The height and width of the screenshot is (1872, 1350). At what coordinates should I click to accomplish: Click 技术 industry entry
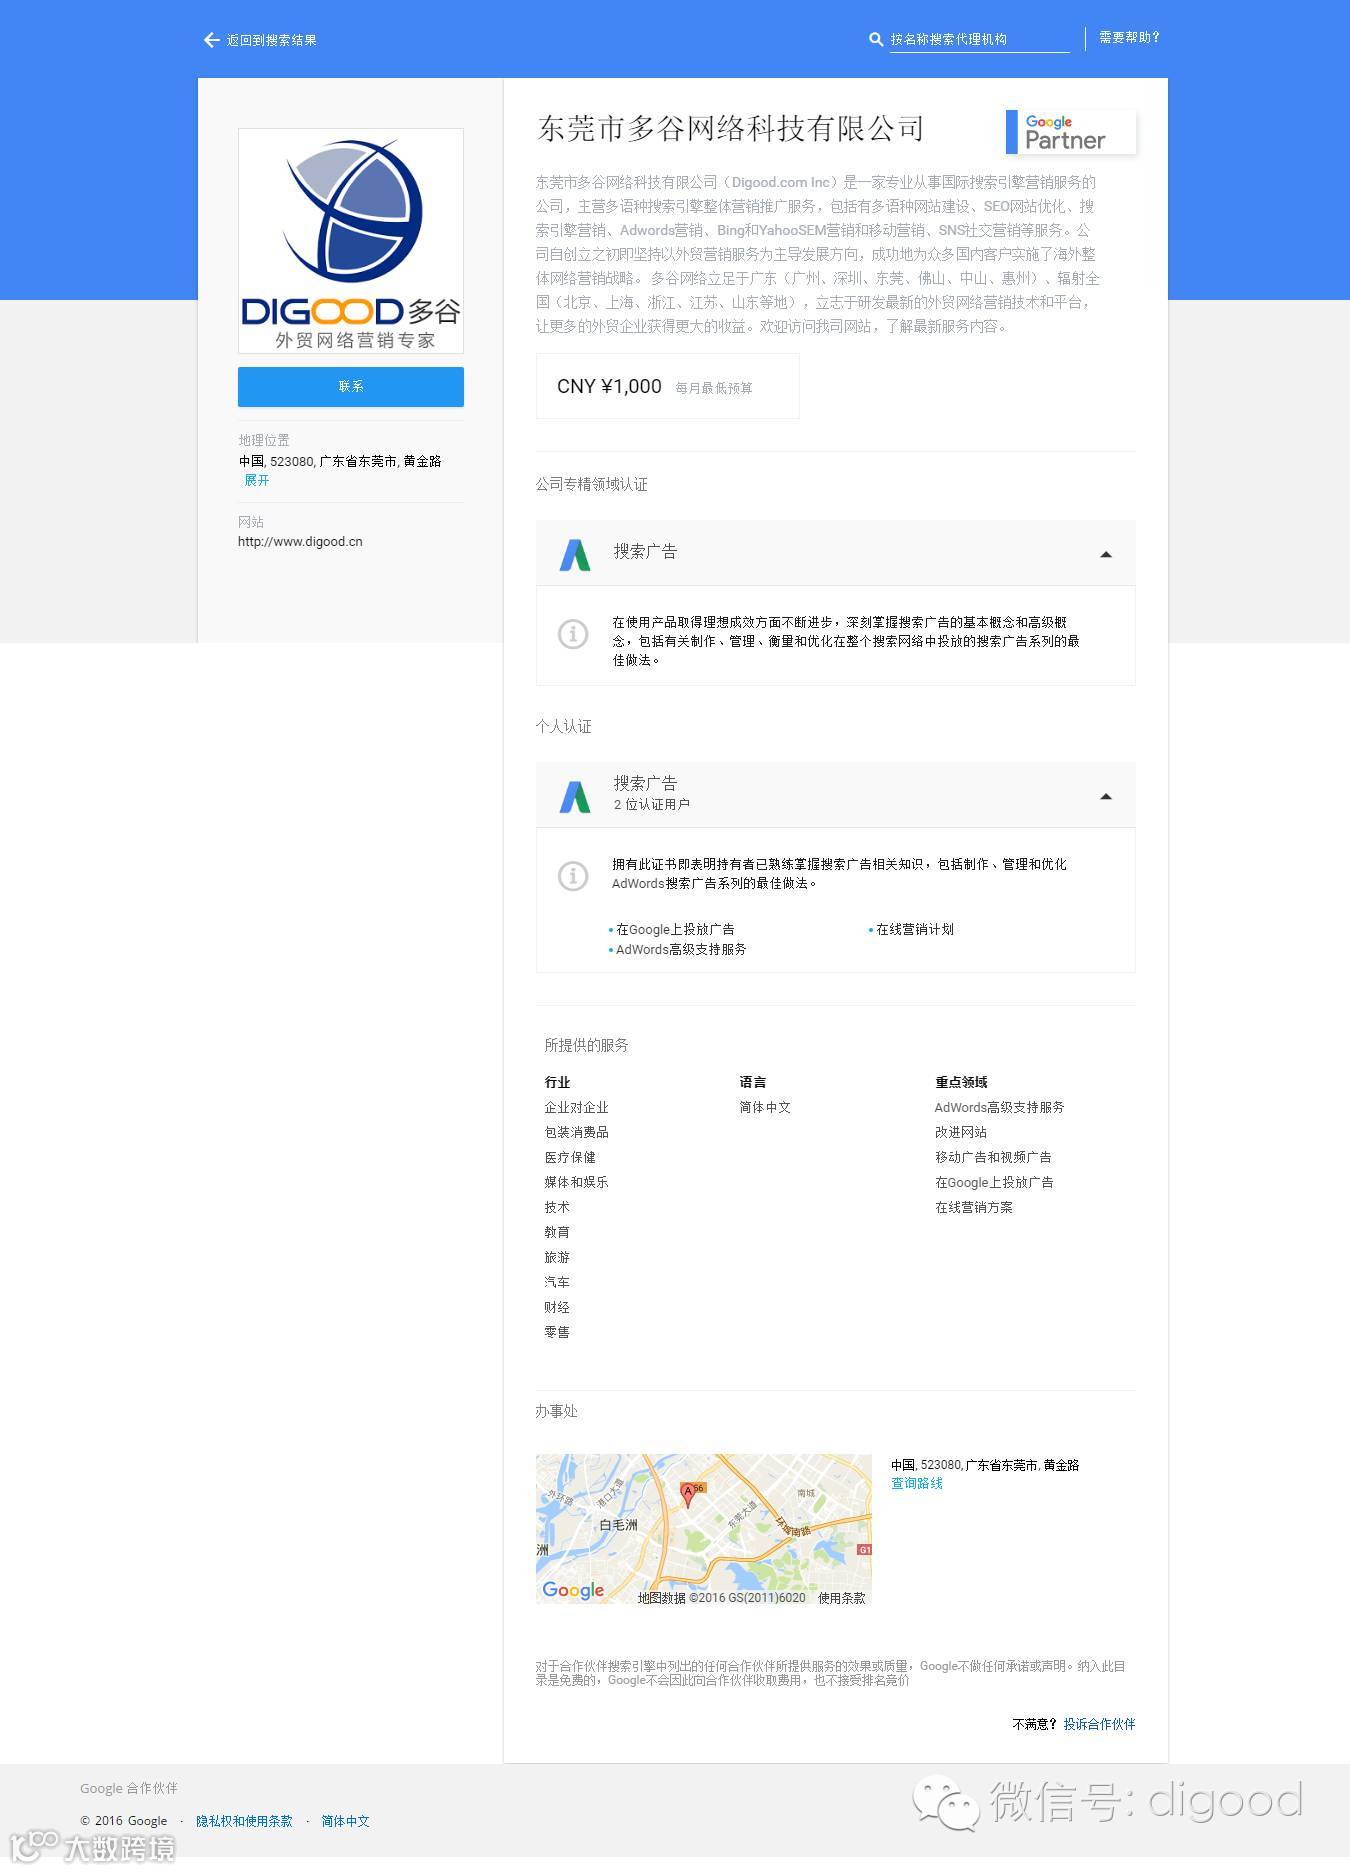click(557, 1208)
